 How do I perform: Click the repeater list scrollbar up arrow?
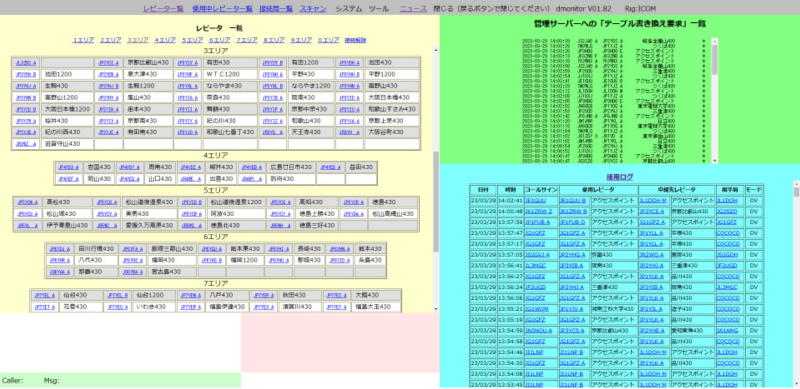(436, 51)
